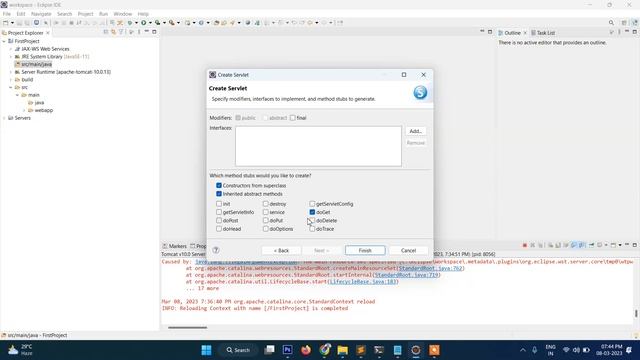Minimize the editor area using its minimize icon
The height and width of the screenshot is (360, 640).
point(482,32)
